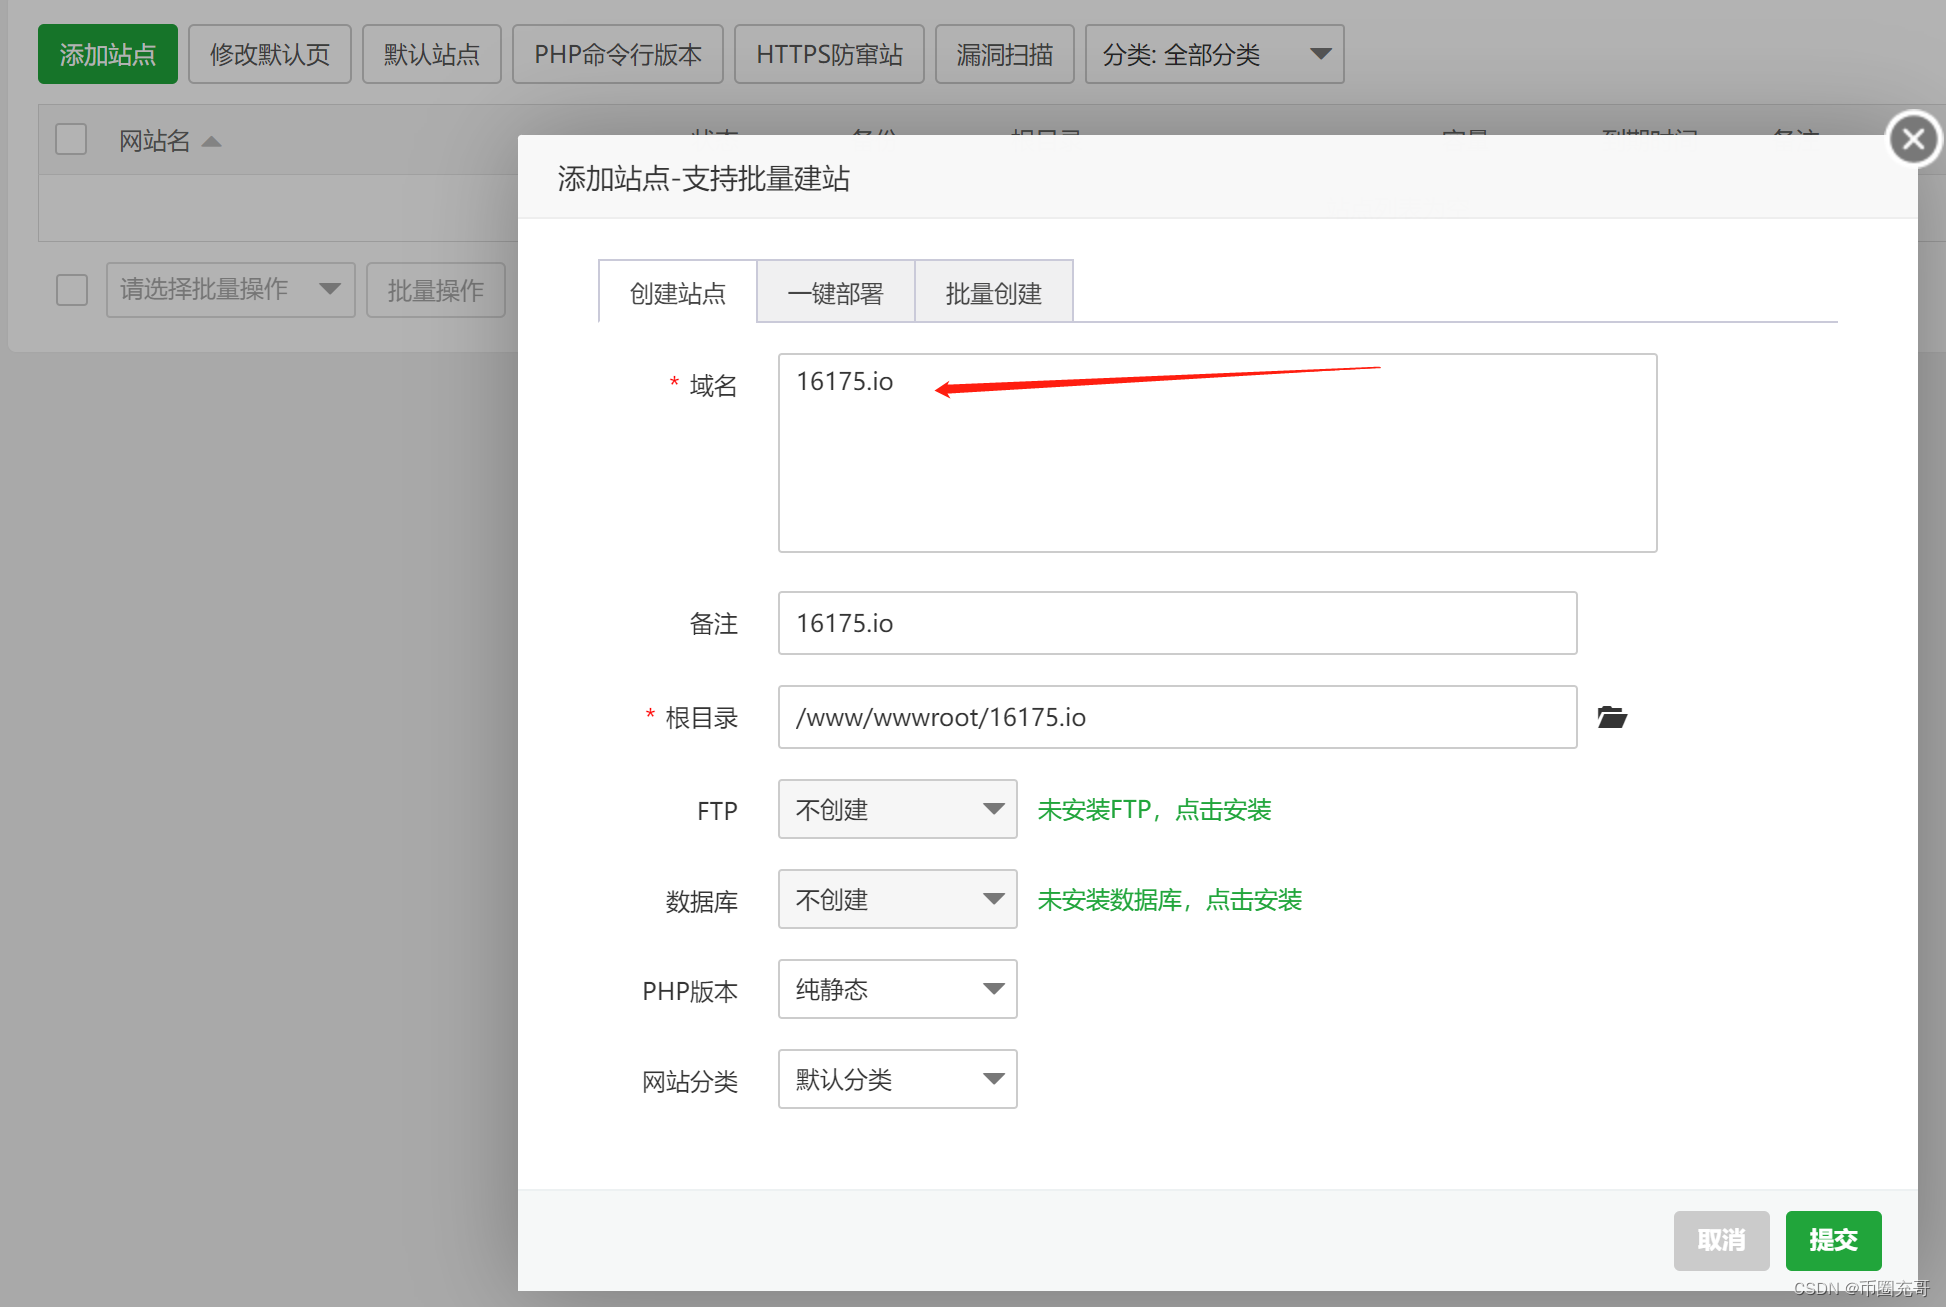Viewport: 1946px width, 1307px height.
Task: Switch to the 批量创建 tab
Action: [993, 293]
